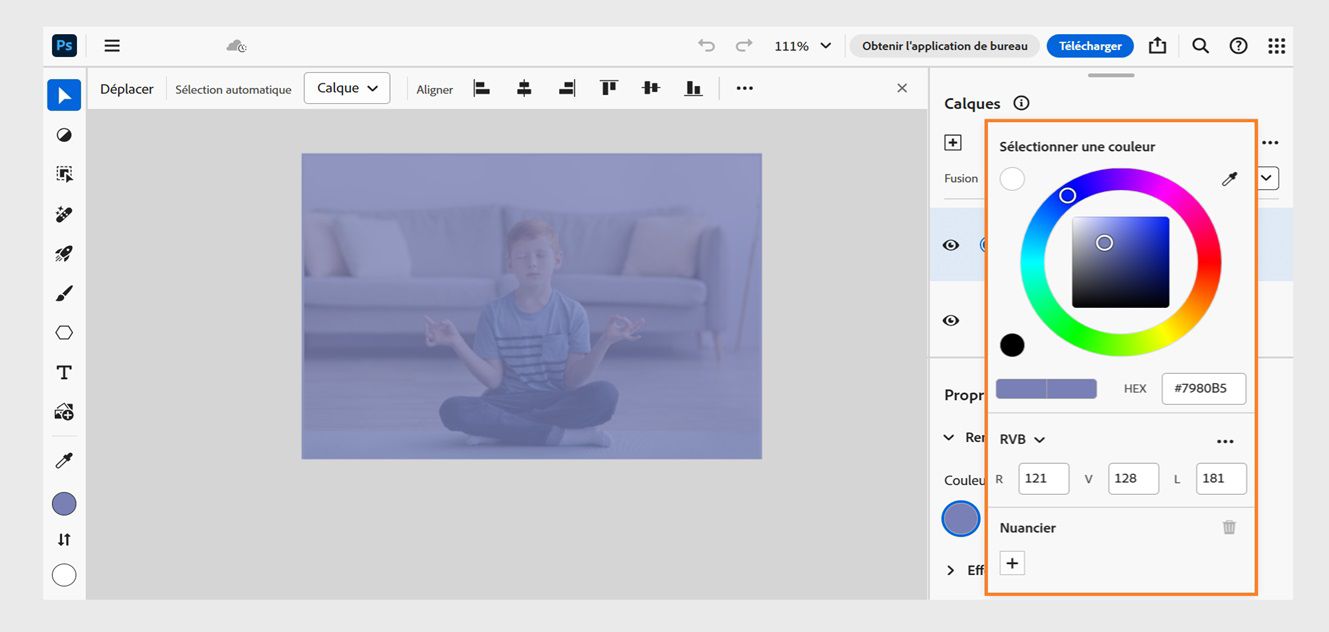Image resolution: width=1329 pixels, height=632 pixels.
Task: Select the Brush tool
Action: [64, 294]
